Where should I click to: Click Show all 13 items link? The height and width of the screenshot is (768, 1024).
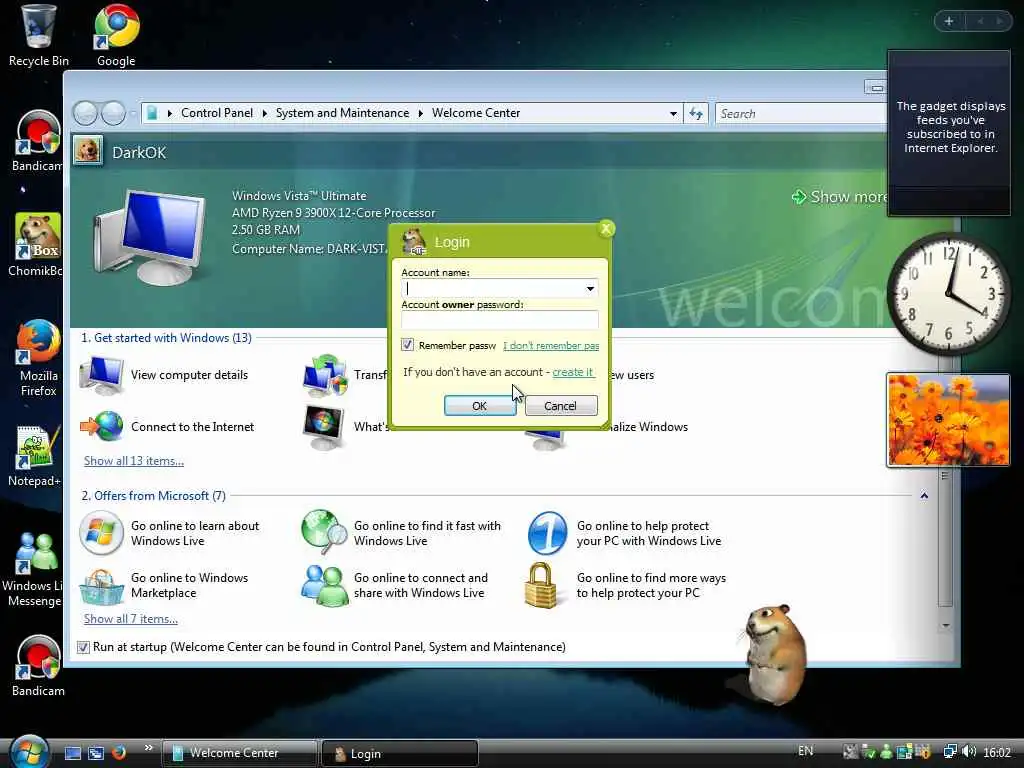[x=134, y=461]
